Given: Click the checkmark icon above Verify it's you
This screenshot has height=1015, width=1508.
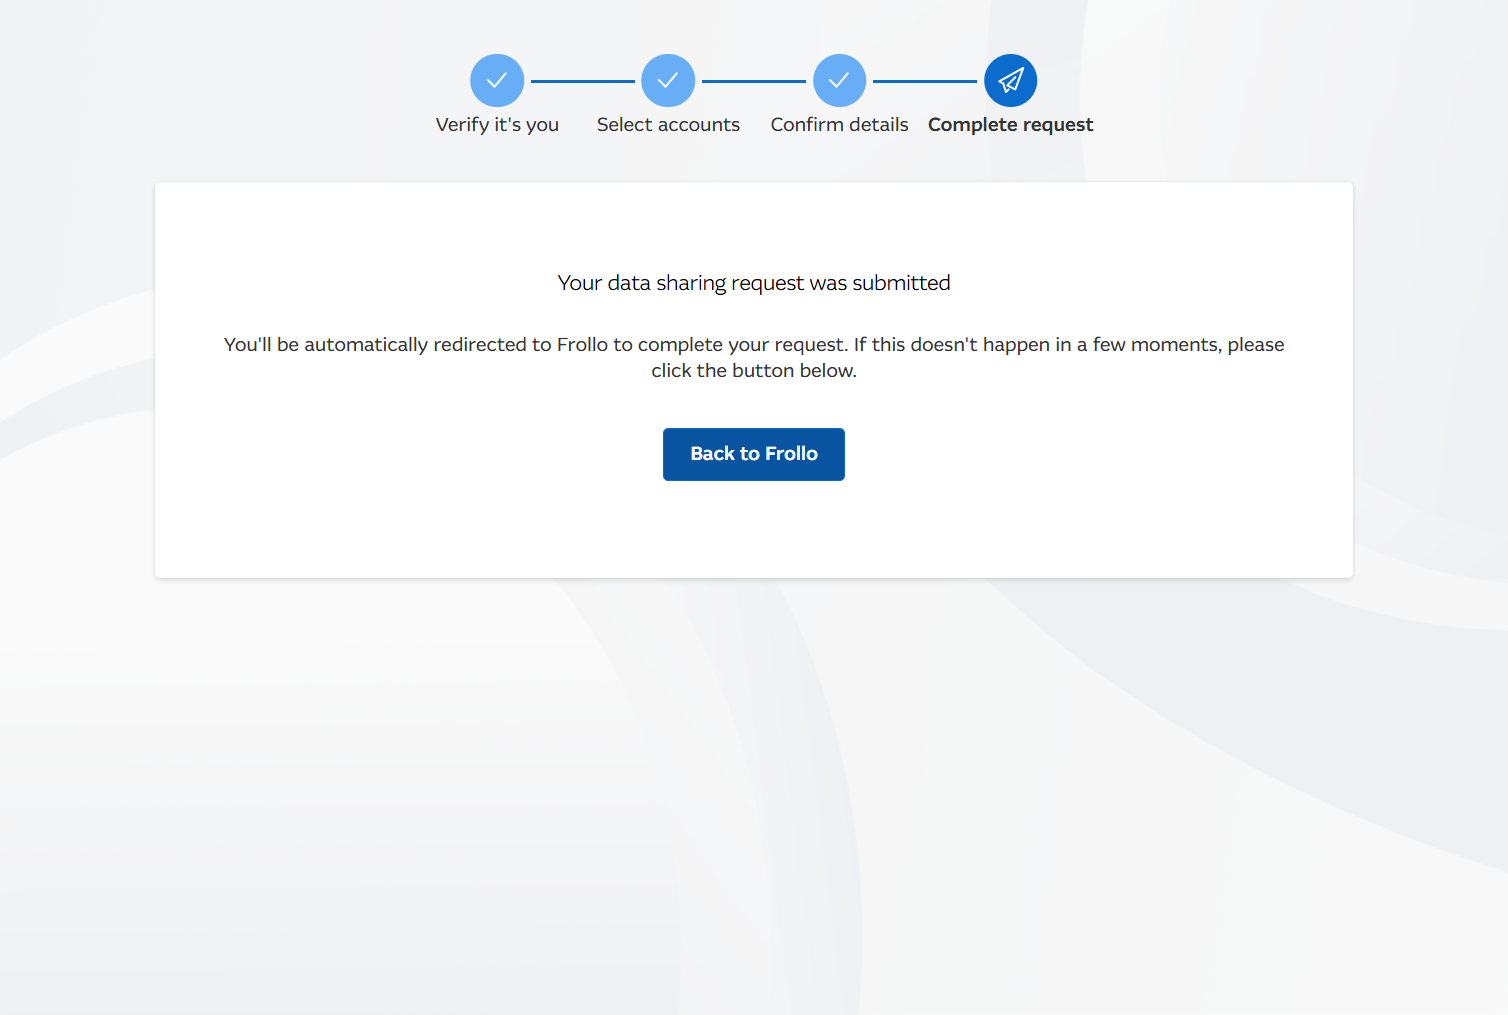Looking at the screenshot, I should pos(497,81).
